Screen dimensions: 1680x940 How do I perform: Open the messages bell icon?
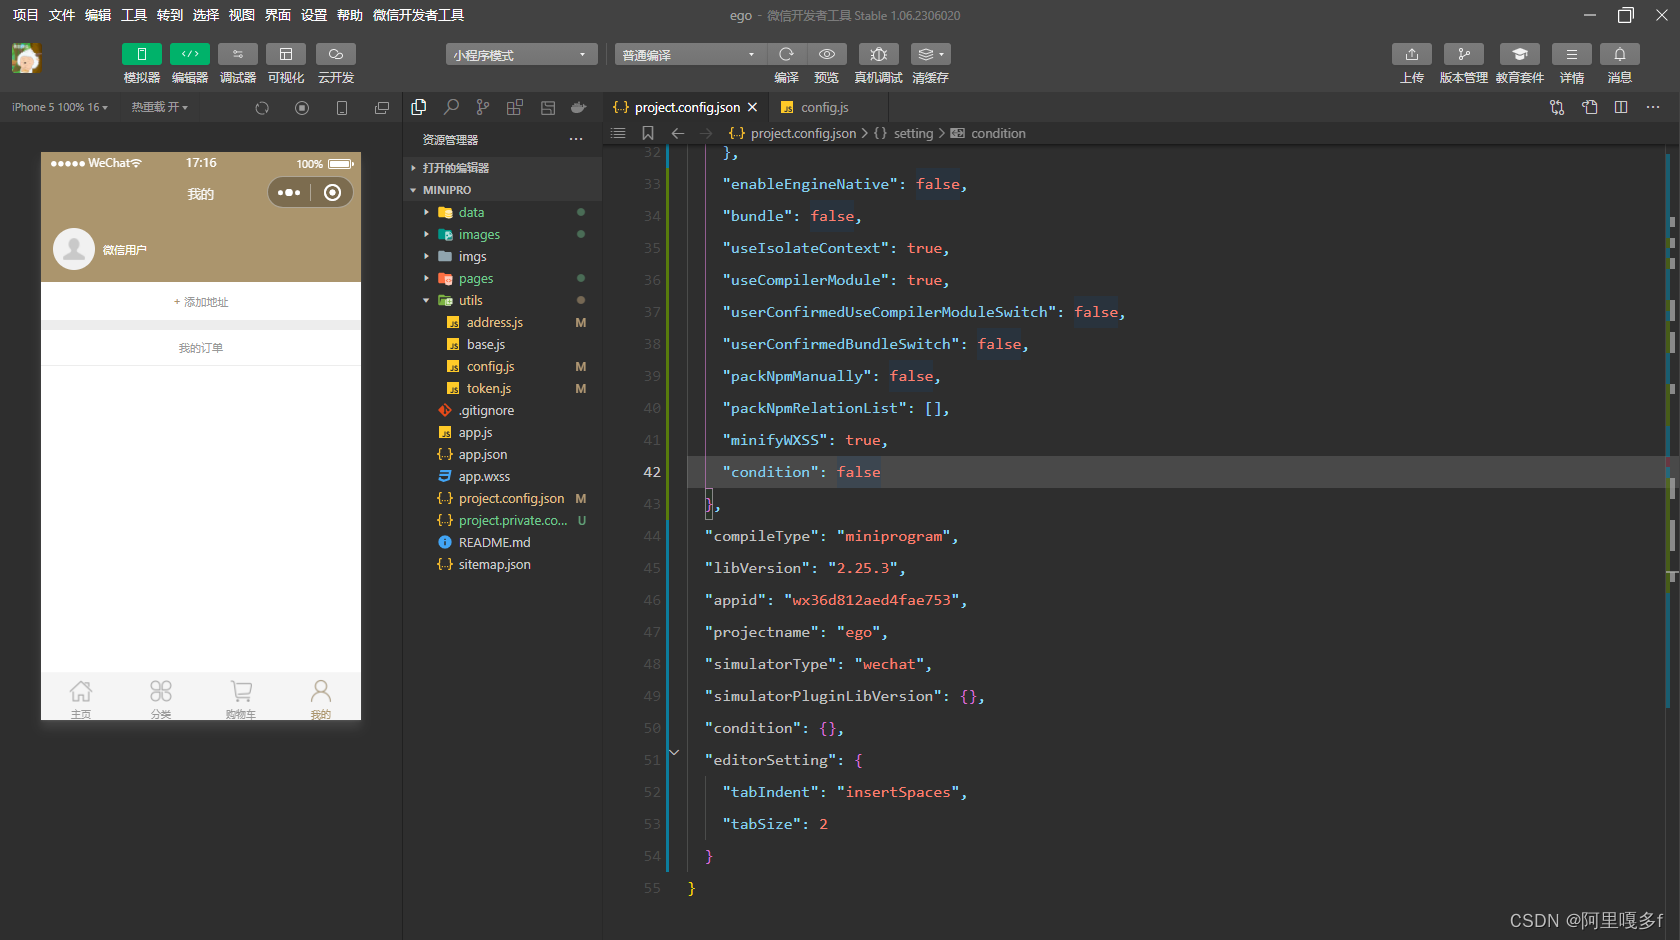point(1619,54)
